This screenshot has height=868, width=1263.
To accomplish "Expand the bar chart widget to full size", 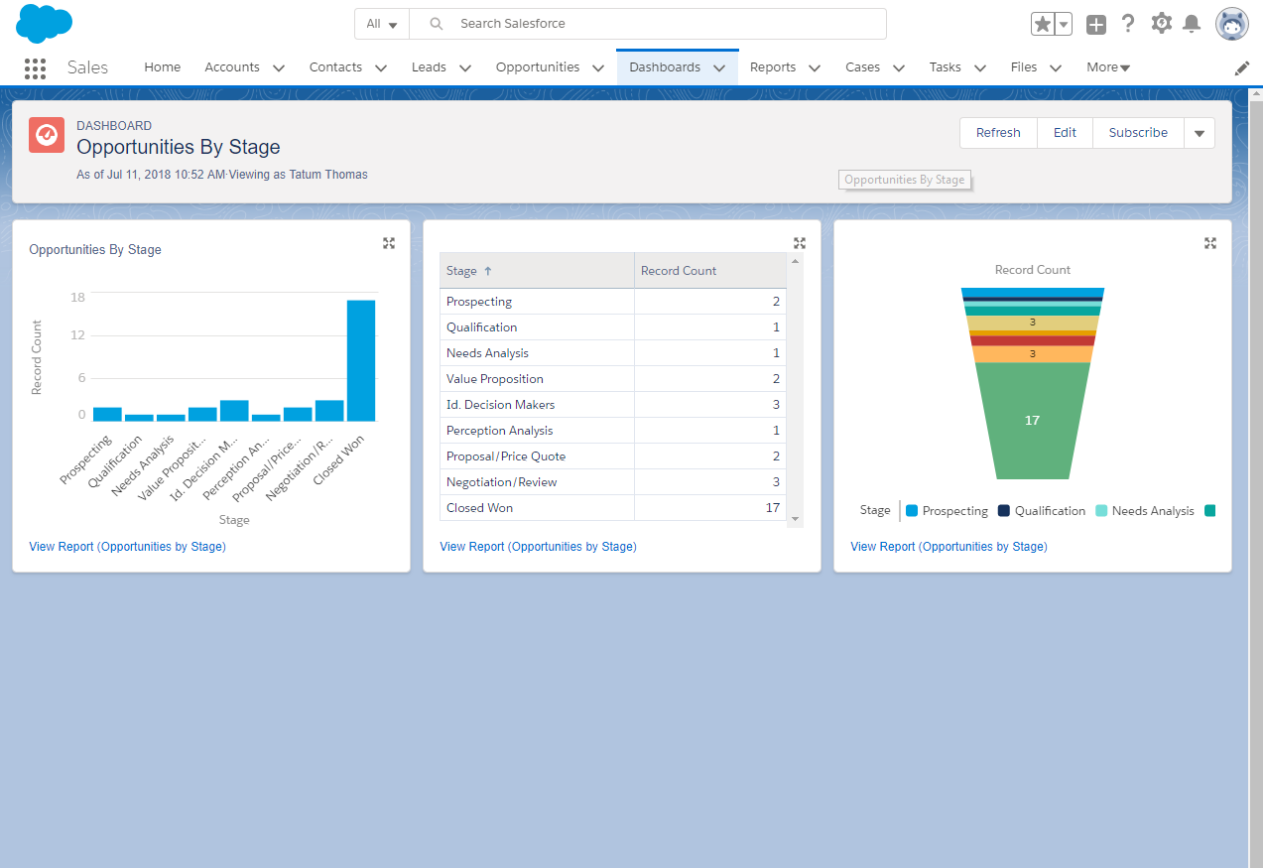I will click(x=389, y=243).
